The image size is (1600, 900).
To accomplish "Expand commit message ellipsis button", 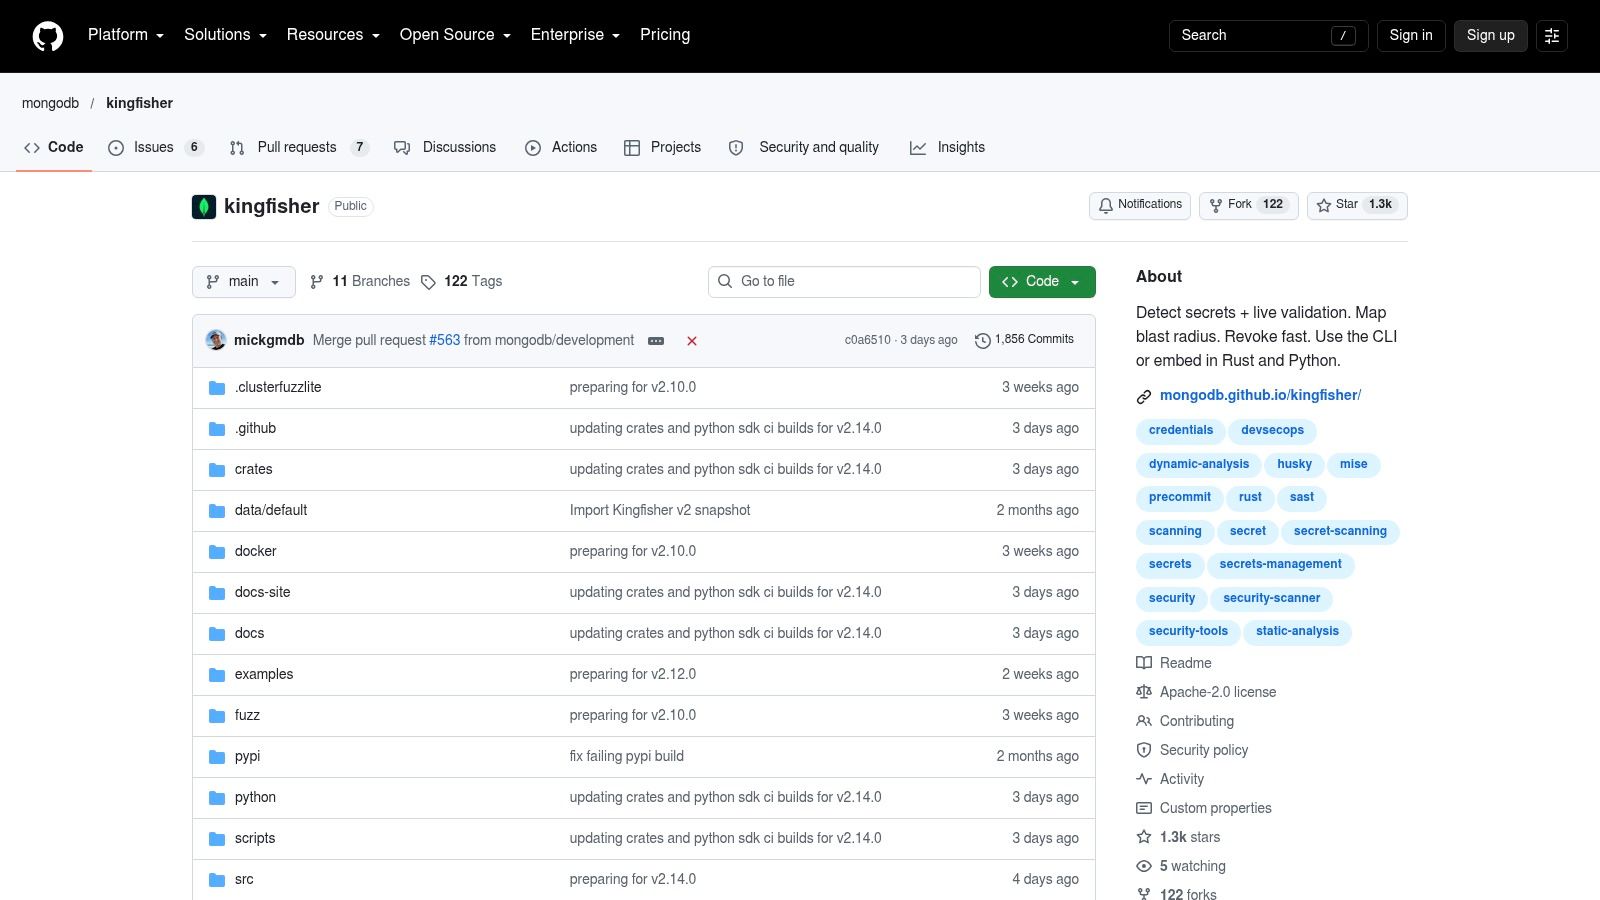I will (656, 341).
